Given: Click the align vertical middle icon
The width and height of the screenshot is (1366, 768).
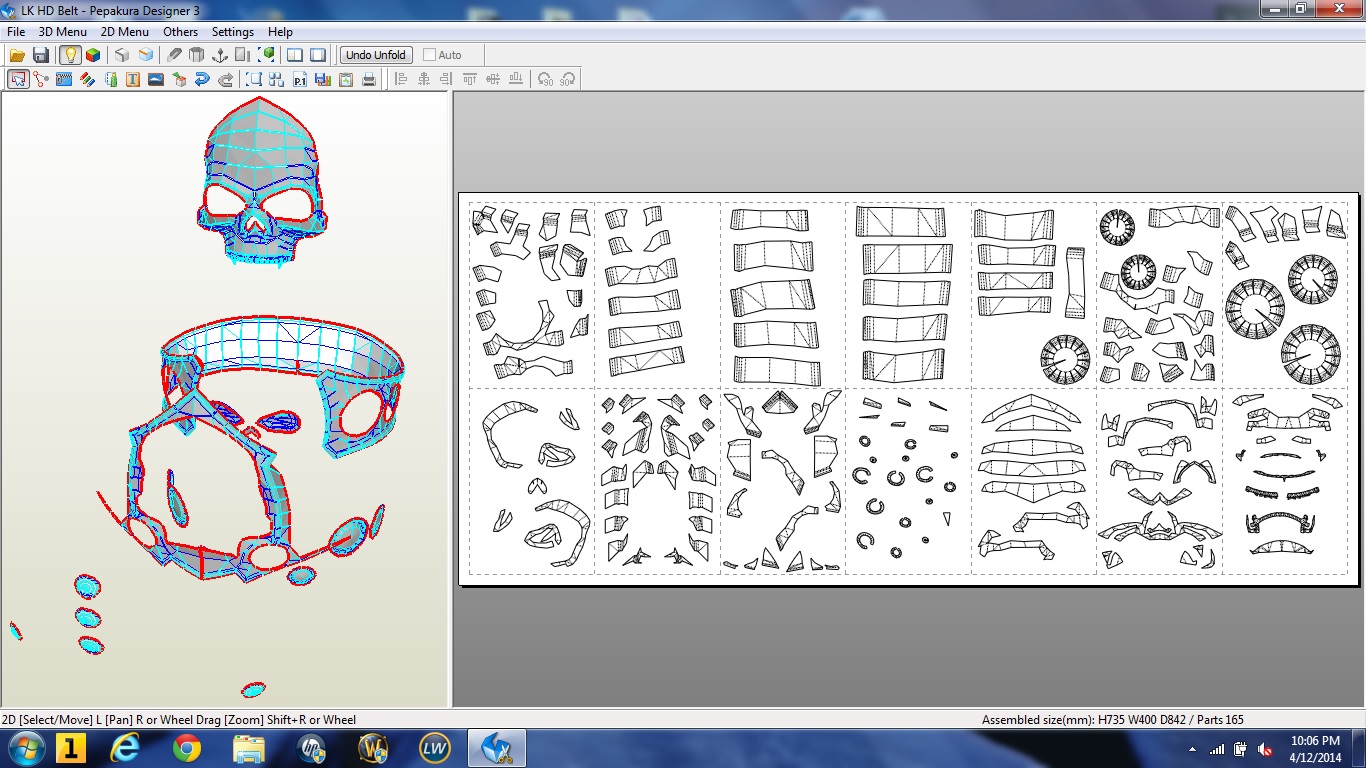Looking at the screenshot, I should 493,79.
